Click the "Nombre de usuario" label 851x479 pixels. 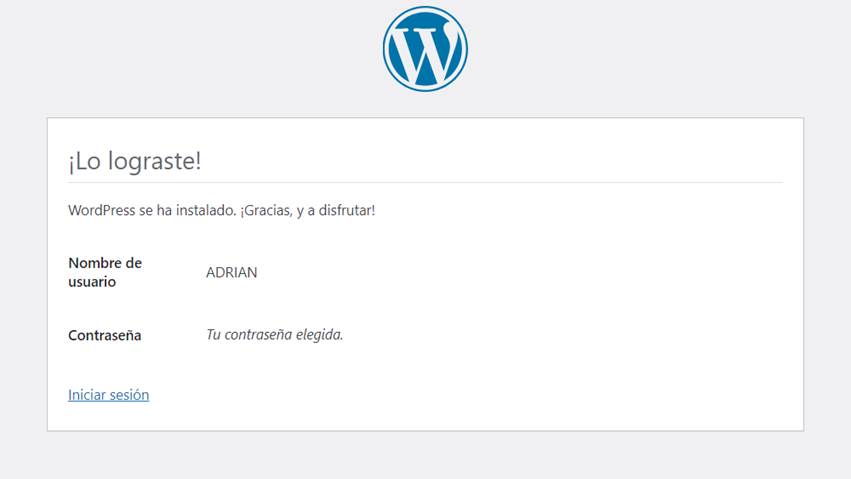104,272
